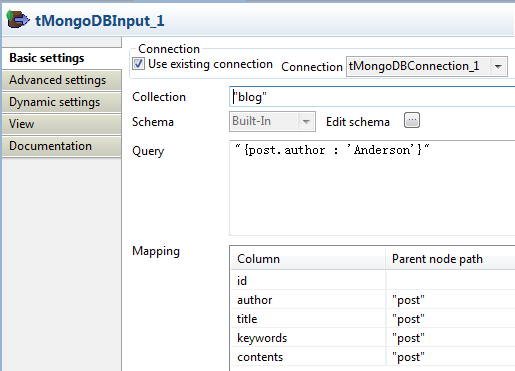Click the parent node path for contents

coord(451,357)
